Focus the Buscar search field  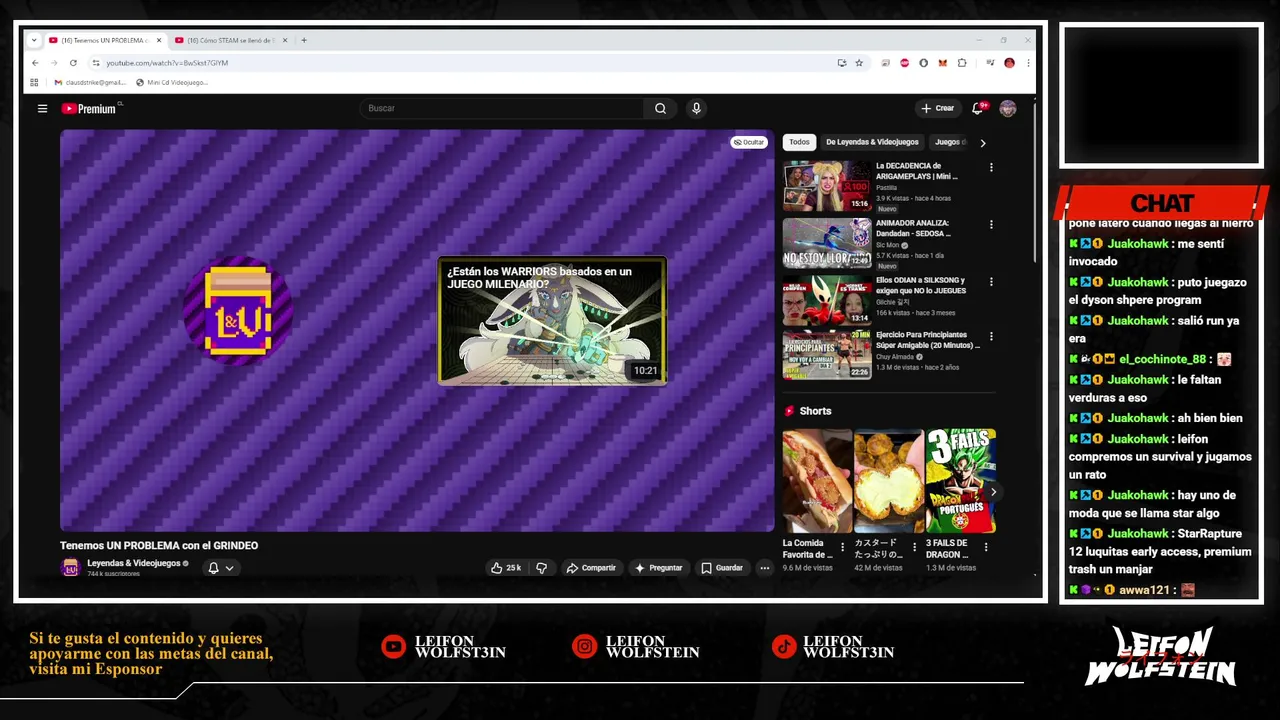click(x=502, y=108)
